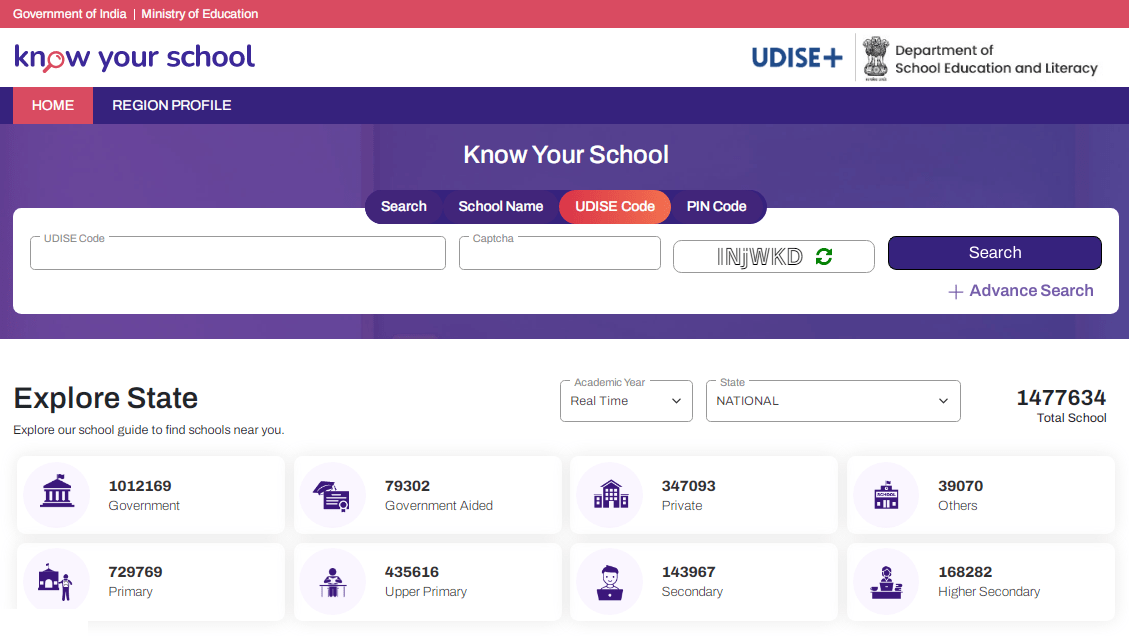Refresh the captcha with green reload icon
Image resolution: width=1129 pixels, height=636 pixels.
823,257
